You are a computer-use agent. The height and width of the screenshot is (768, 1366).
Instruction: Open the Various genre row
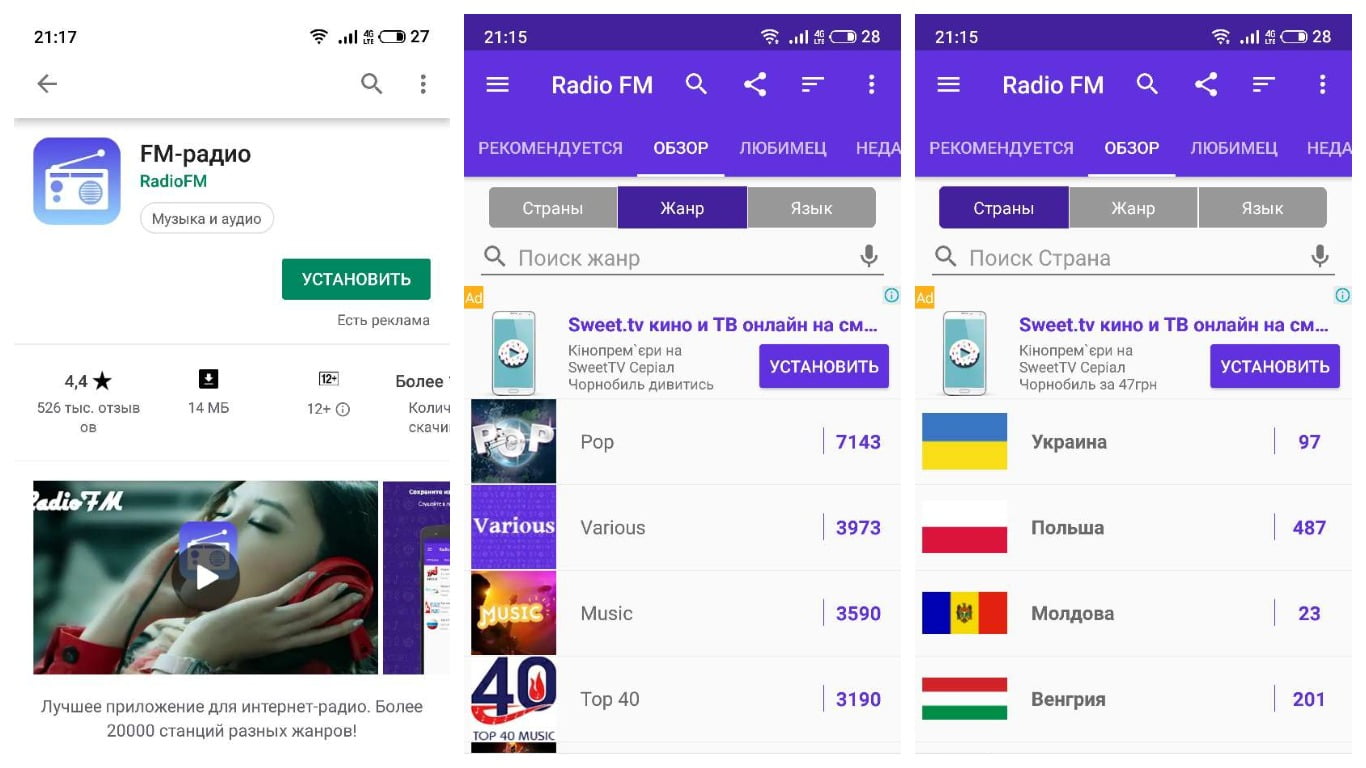pos(683,528)
